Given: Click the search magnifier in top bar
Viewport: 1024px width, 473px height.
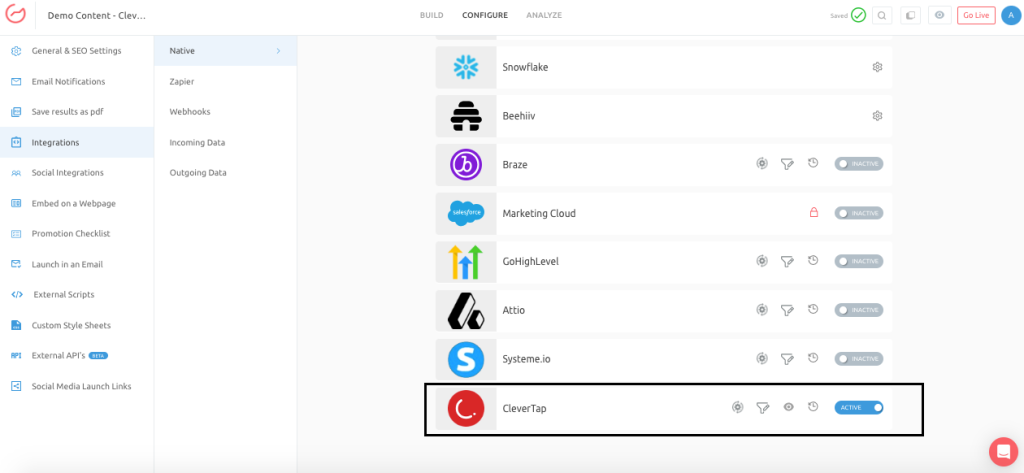Looking at the screenshot, I should pyautogui.click(x=882, y=16).
